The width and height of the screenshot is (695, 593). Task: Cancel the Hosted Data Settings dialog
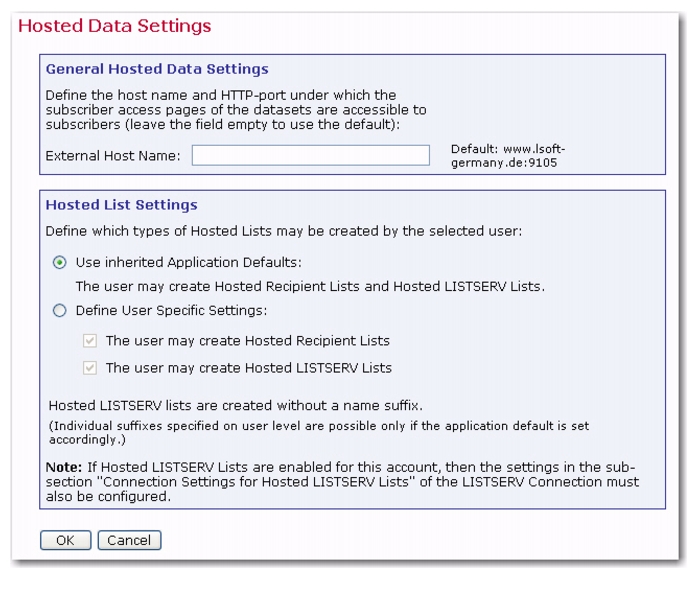129,540
